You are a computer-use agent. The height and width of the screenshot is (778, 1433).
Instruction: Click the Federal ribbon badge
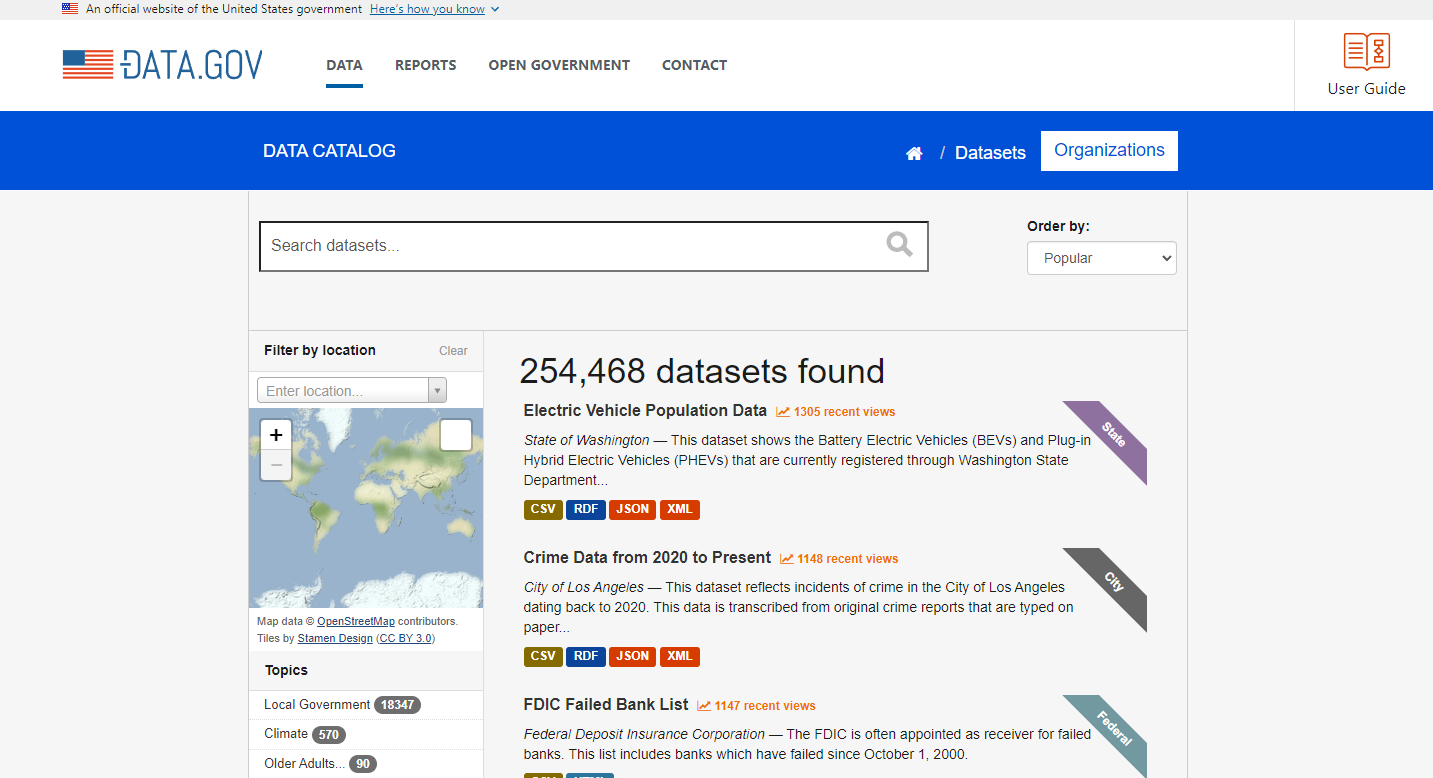pos(1110,732)
